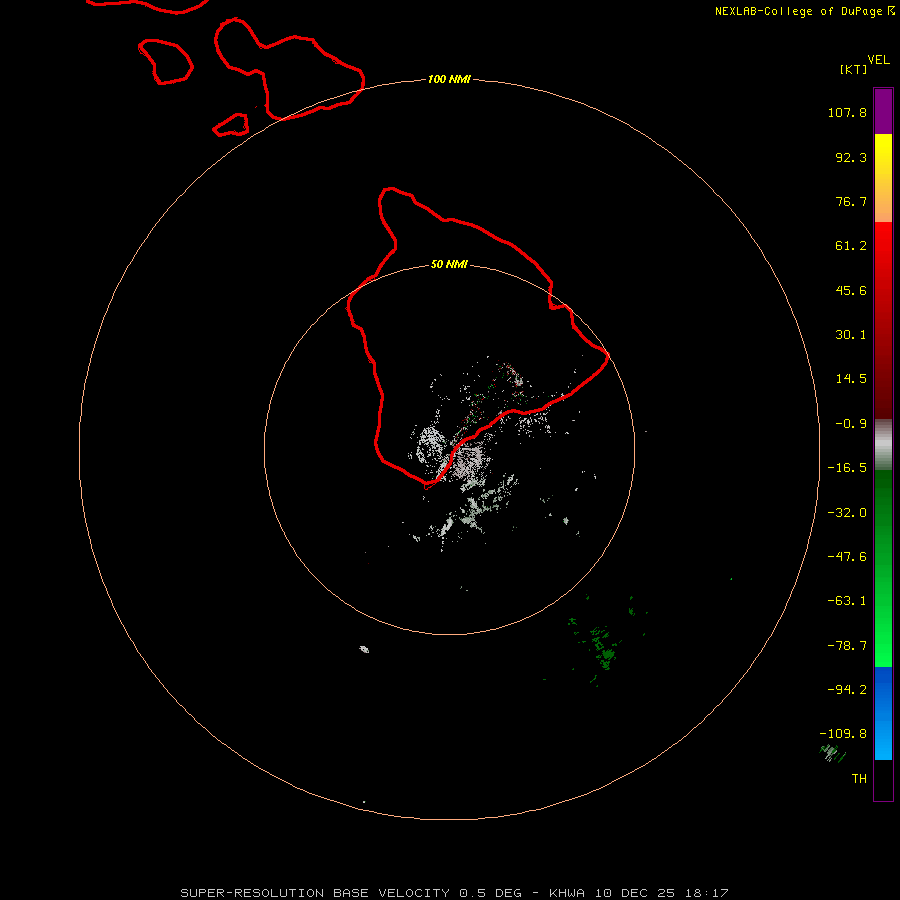Click the Super-Resolution Base Velocity caption
900x900 pixels.
[x=454, y=893]
